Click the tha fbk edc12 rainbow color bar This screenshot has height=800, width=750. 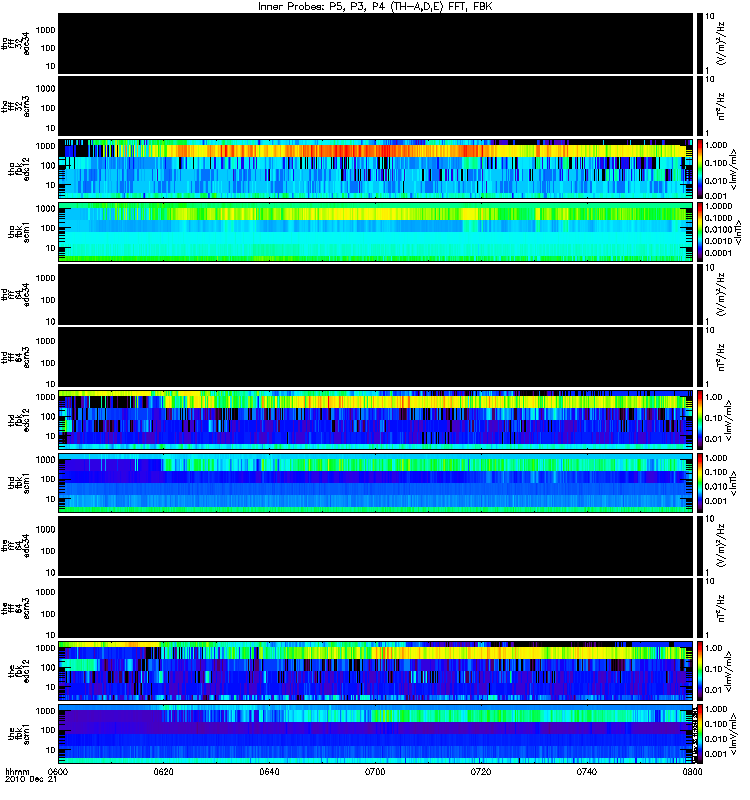coord(700,169)
